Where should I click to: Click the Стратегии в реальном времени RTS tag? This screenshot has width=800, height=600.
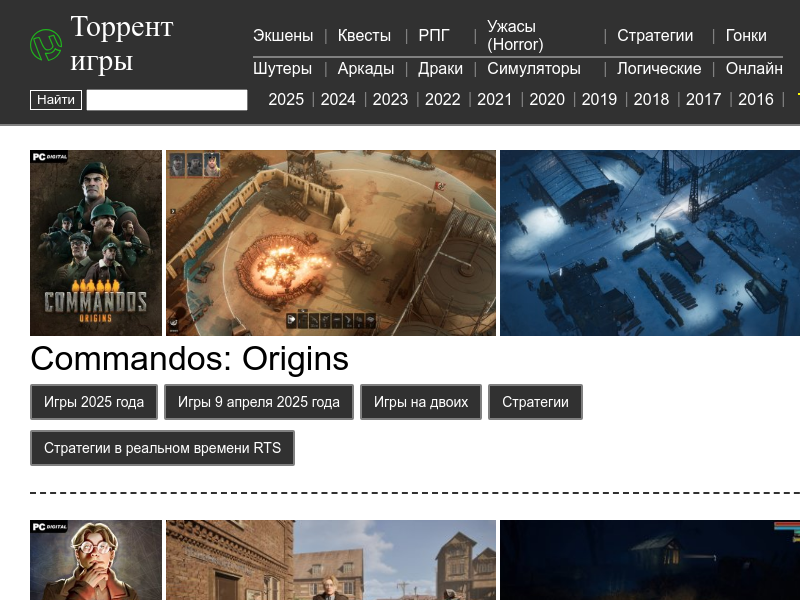pyautogui.click(x=162, y=448)
